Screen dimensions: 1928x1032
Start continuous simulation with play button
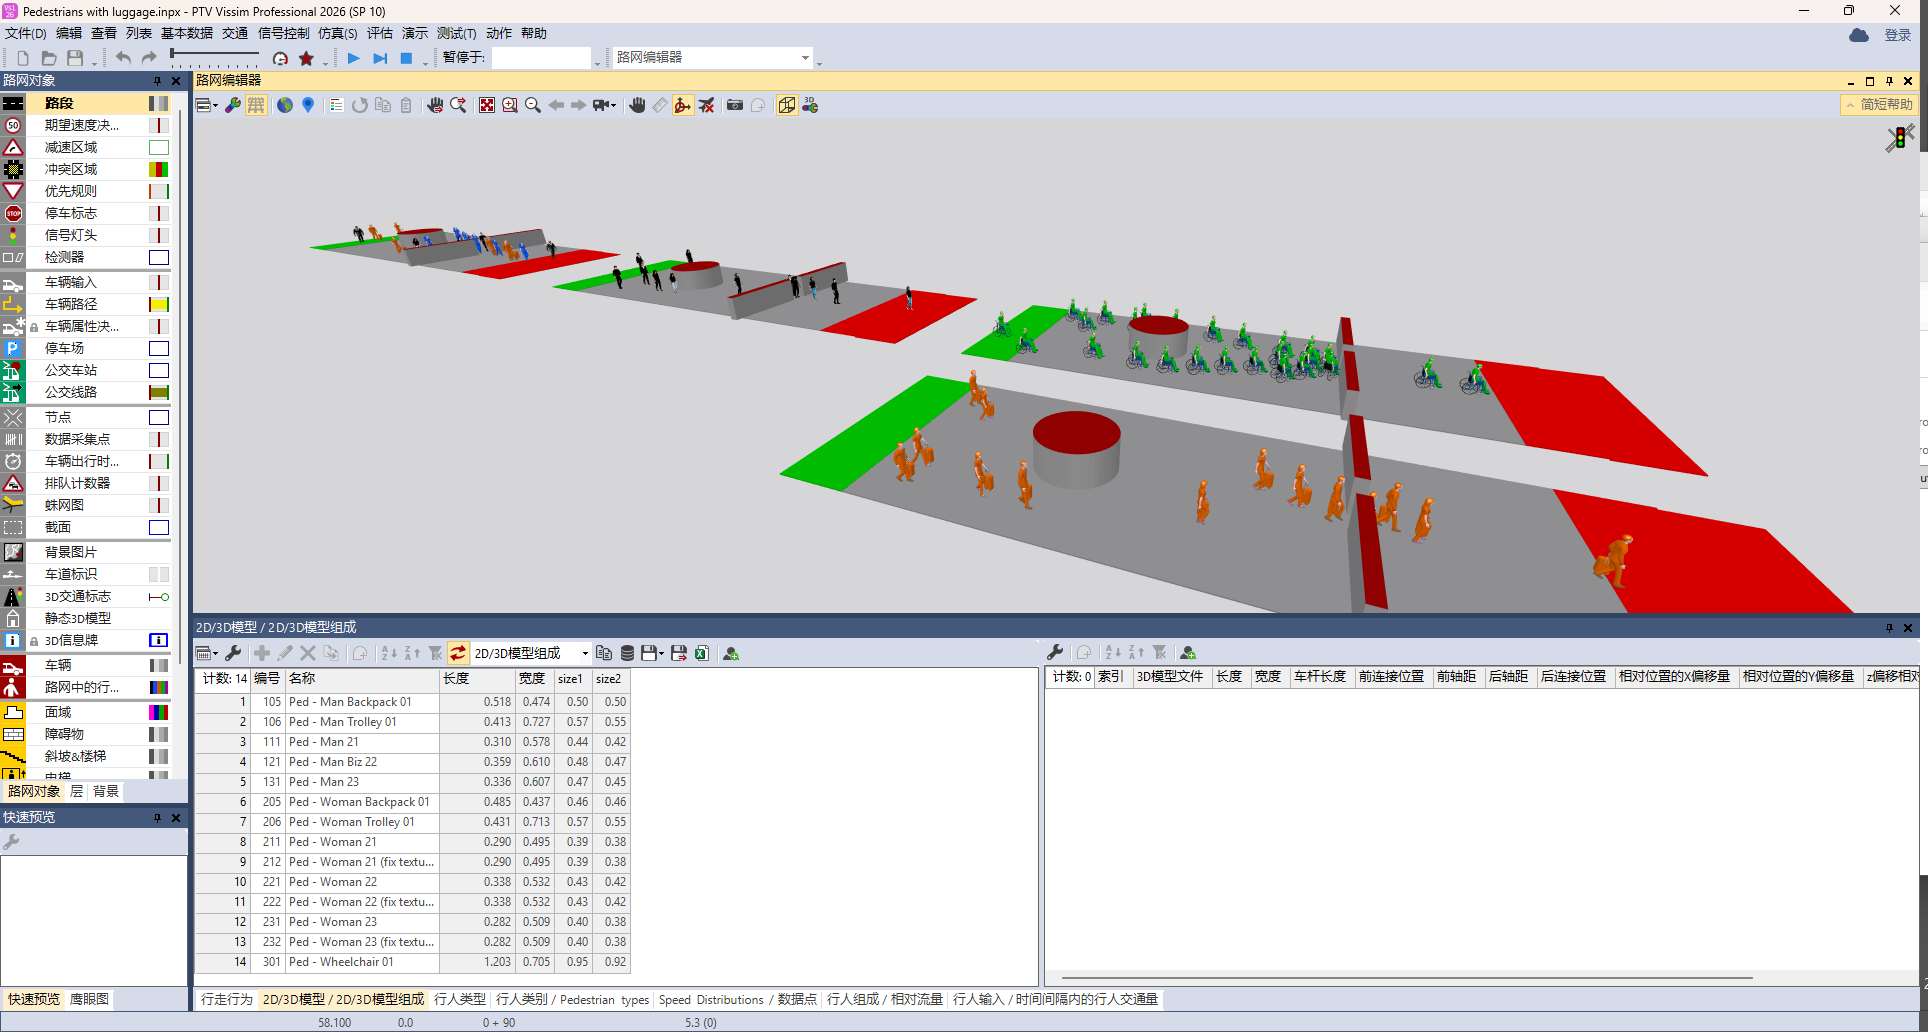point(353,58)
